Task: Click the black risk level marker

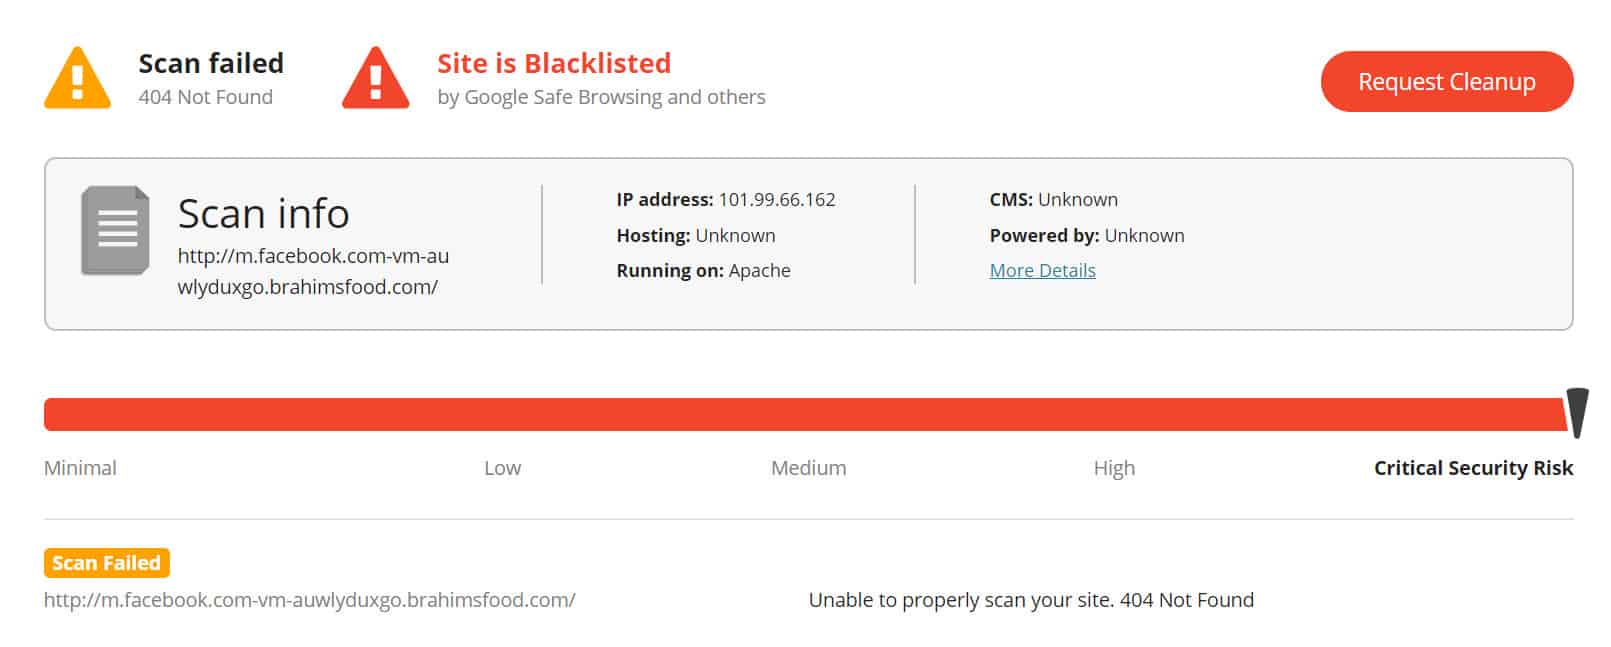Action: click(x=1577, y=413)
